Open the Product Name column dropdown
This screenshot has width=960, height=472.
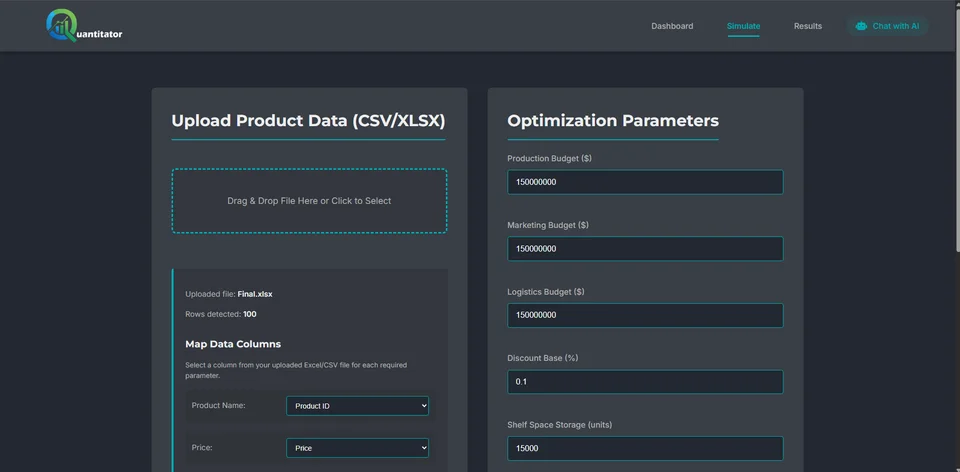coord(358,406)
